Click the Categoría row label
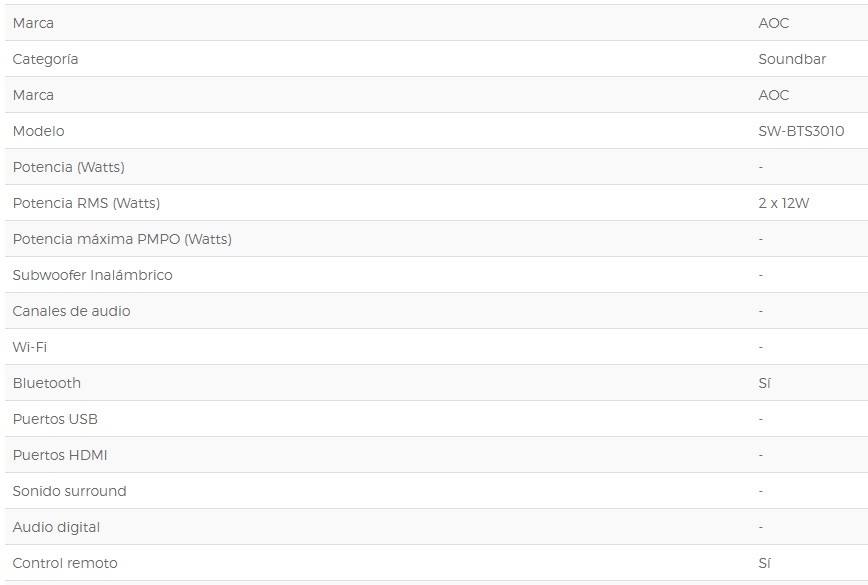The image size is (868, 585). (x=45, y=59)
